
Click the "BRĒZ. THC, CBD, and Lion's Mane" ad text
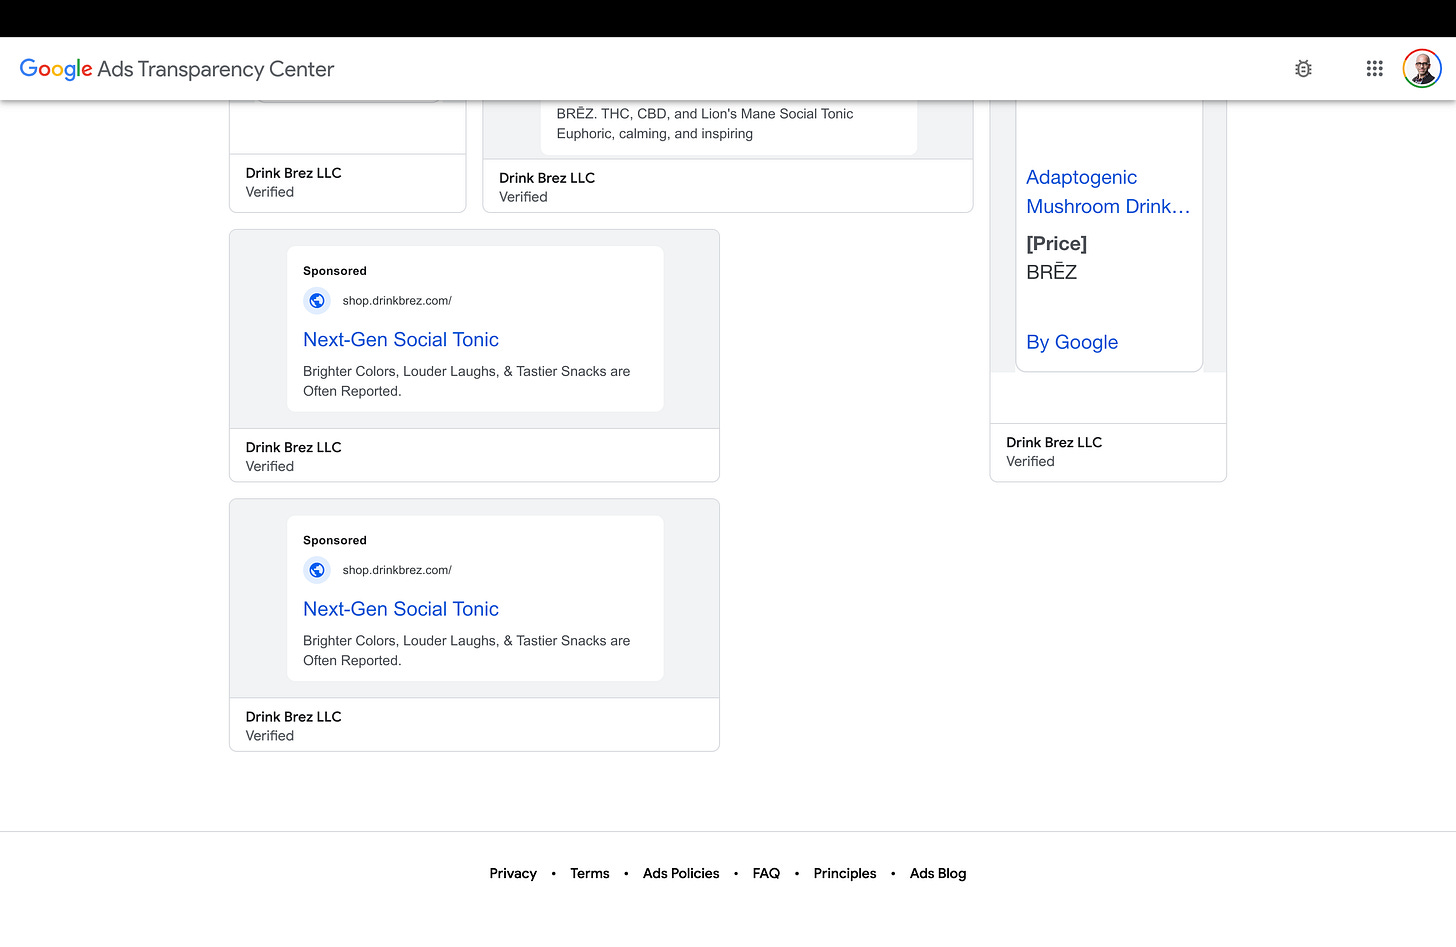click(705, 114)
